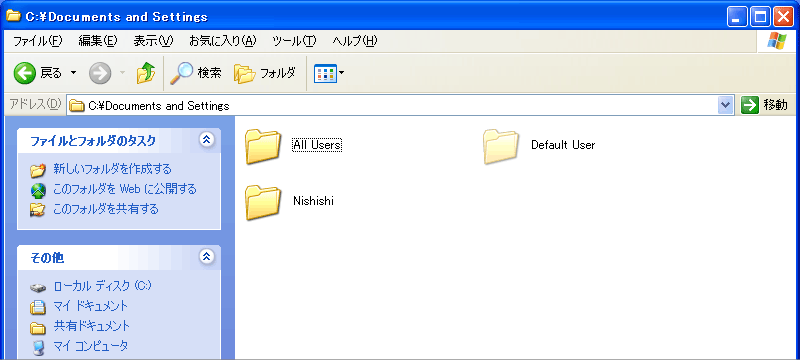Minimize the Documents and Settings window
Image resolution: width=800 pixels, height=360 pixels.
[737, 17]
